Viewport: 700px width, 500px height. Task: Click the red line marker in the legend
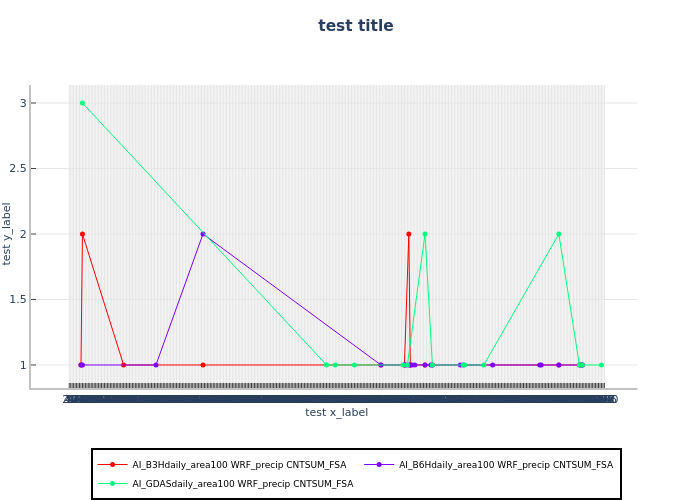(x=112, y=465)
